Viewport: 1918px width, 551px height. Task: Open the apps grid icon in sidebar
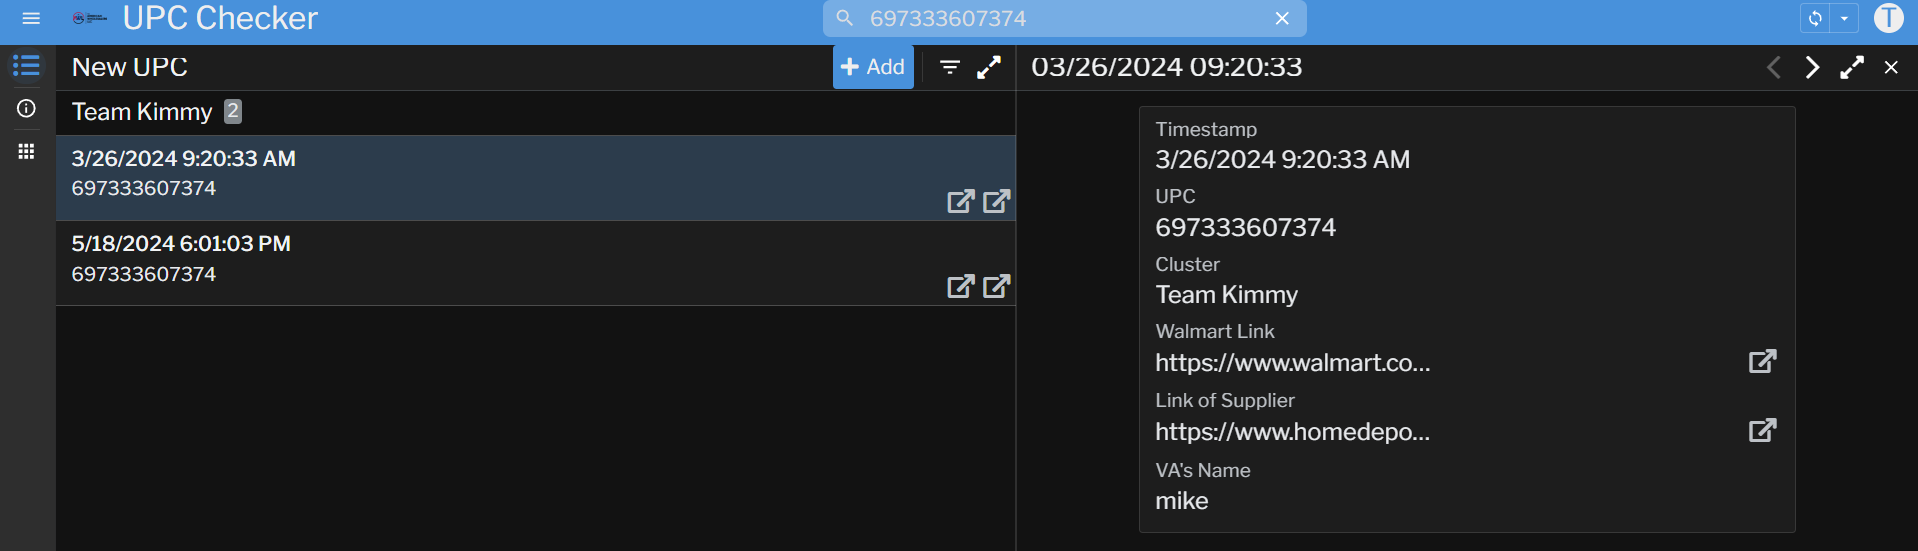26,151
